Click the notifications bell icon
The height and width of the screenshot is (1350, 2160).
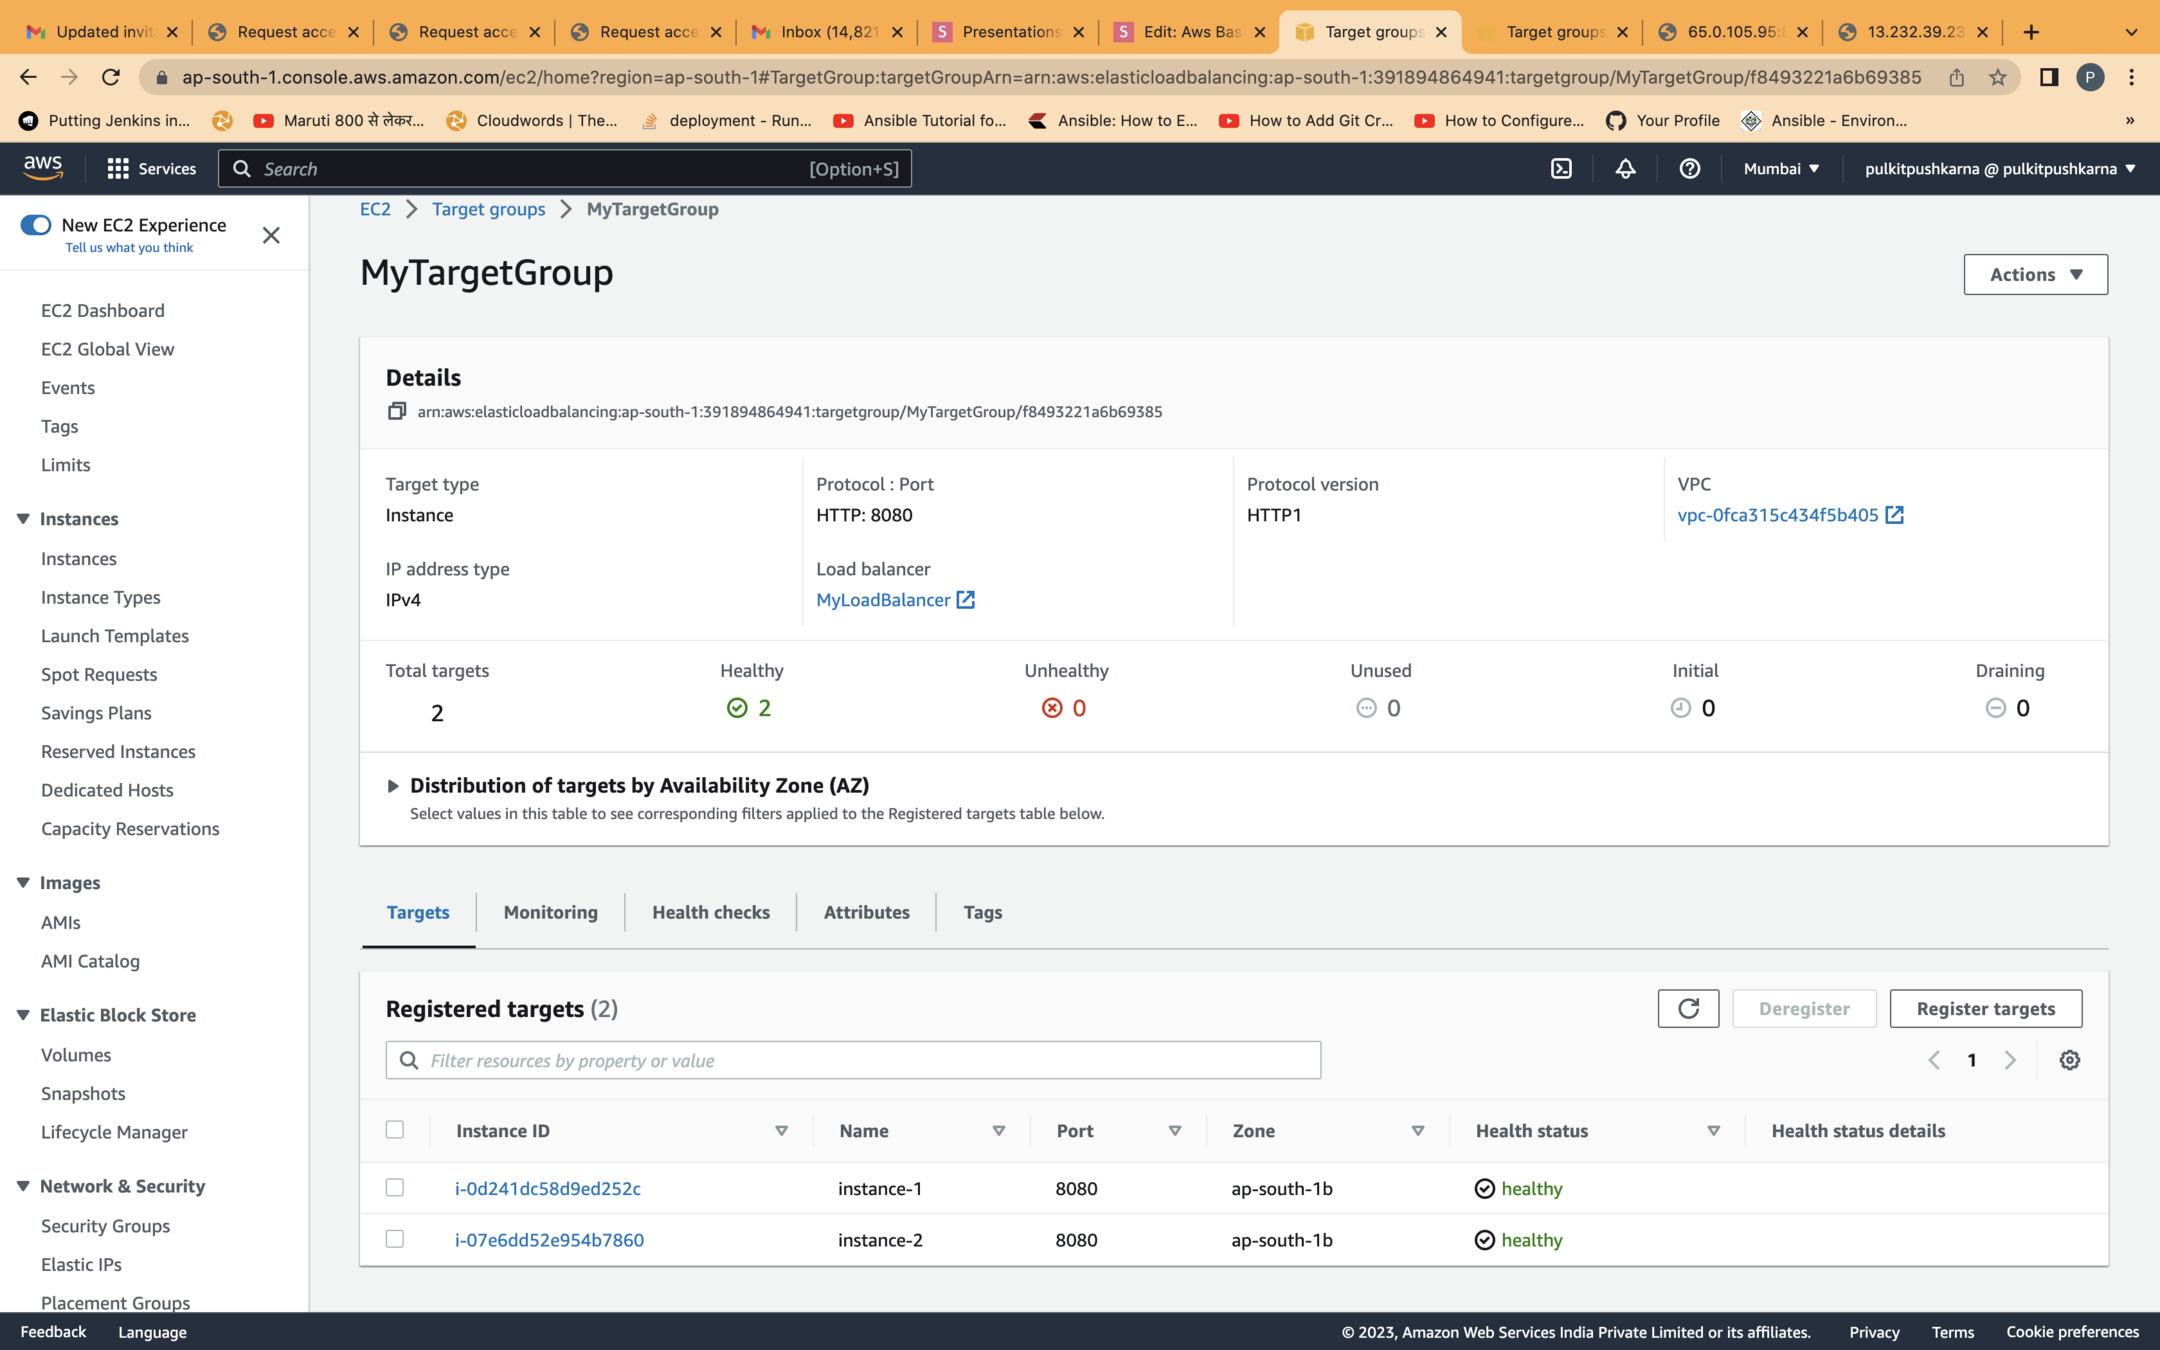(x=1625, y=169)
